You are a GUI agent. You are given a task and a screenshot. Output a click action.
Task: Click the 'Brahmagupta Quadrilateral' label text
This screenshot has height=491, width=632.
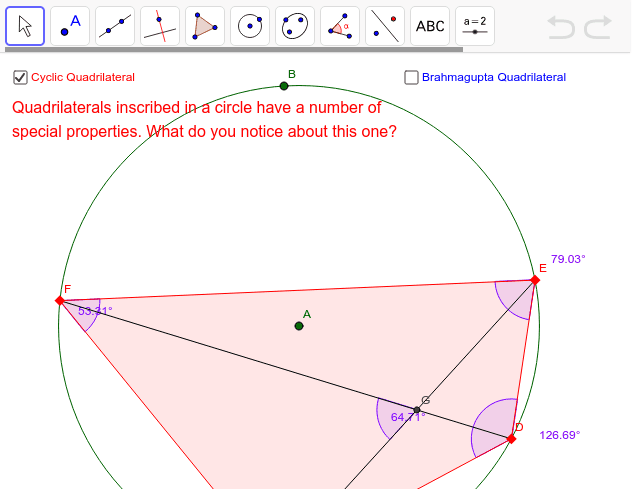click(494, 77)
